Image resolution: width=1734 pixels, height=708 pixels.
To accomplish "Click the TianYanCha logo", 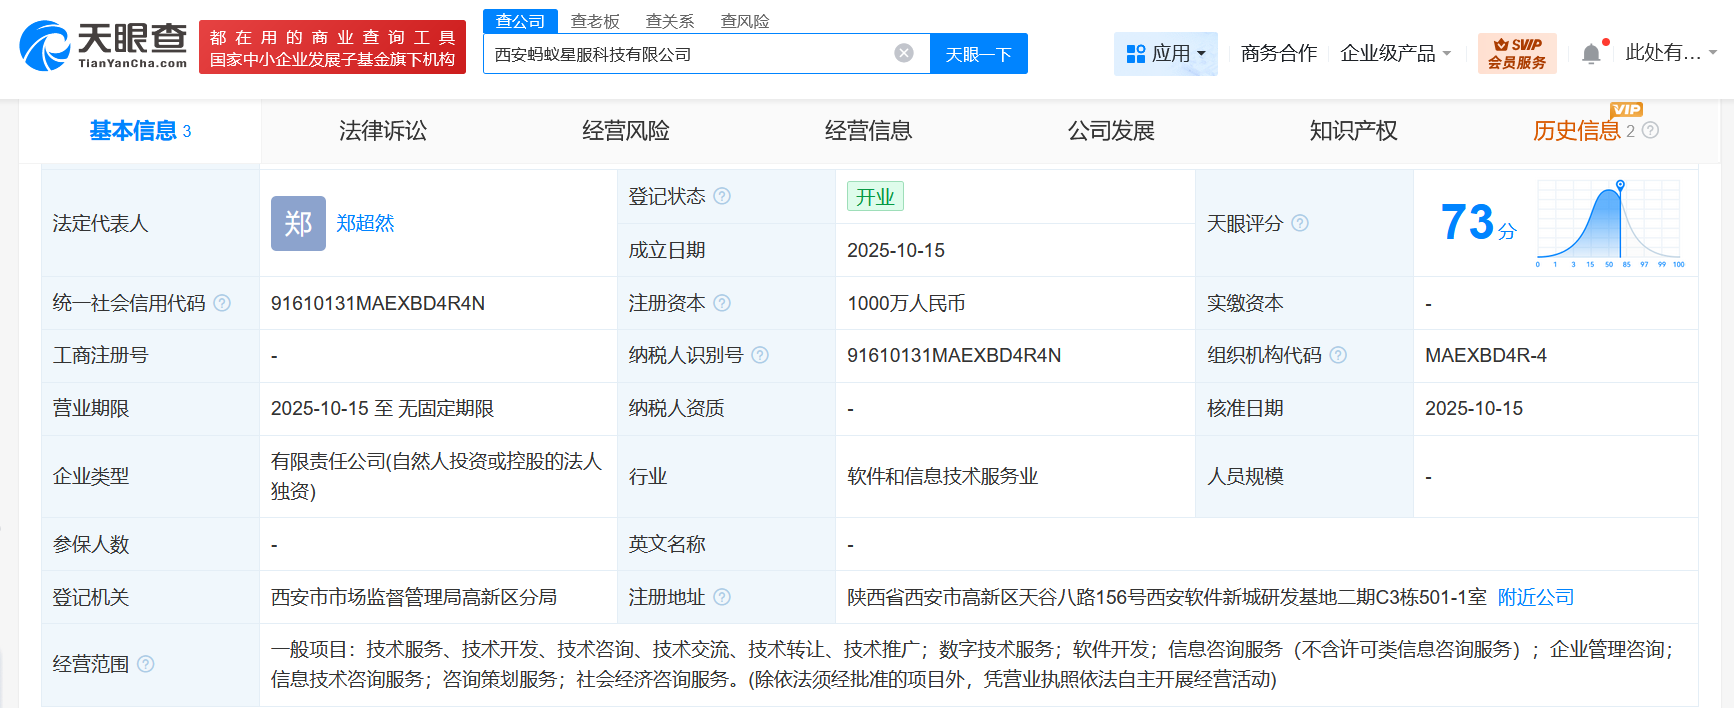I will point(104,46).
